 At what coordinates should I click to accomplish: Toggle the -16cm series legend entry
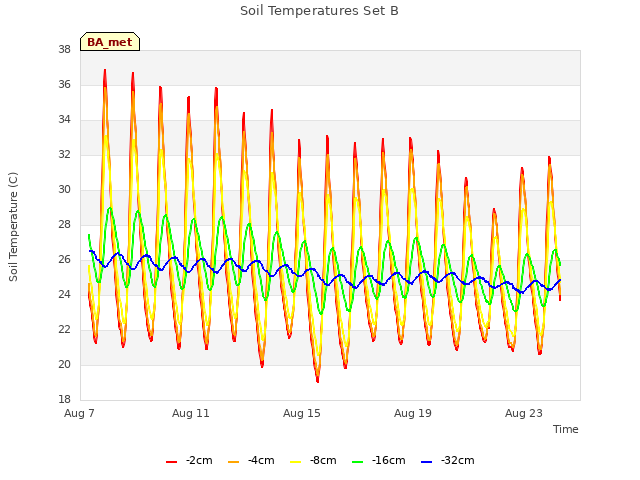click(x=379, y=461)
